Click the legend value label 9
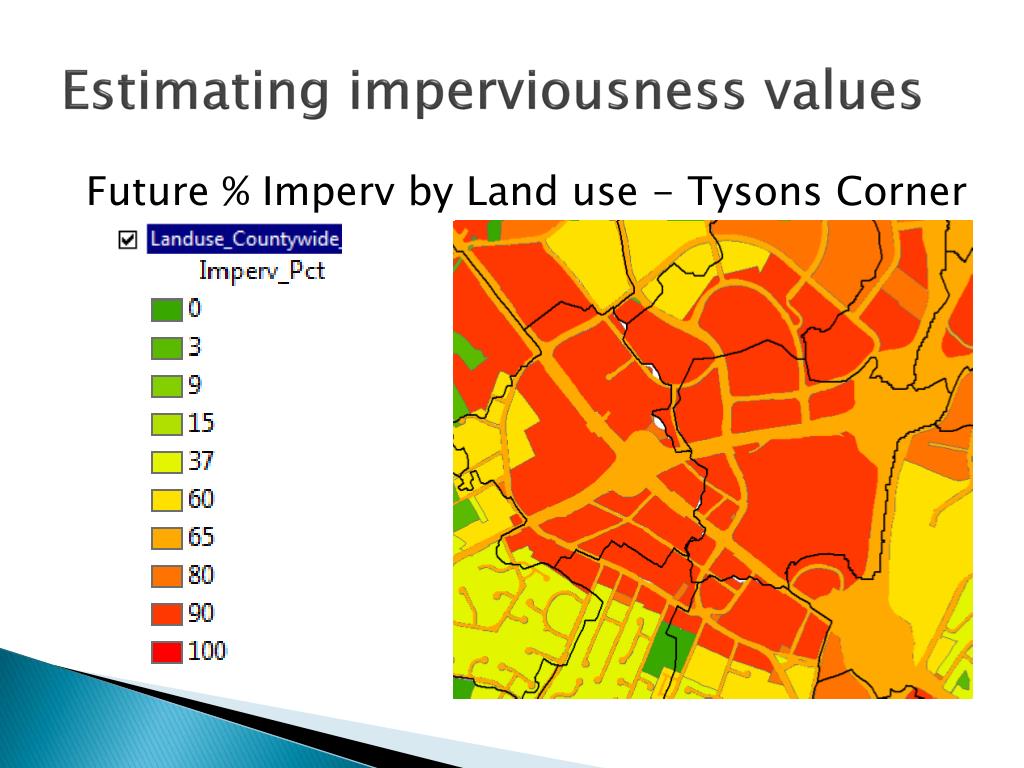 coord(195,385)
